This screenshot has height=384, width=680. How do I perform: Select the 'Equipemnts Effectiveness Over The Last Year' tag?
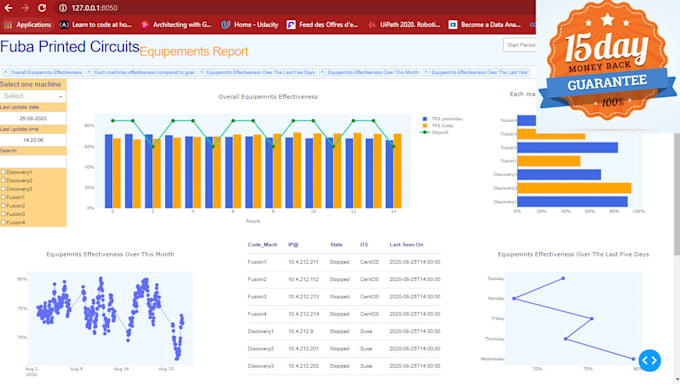[479, 72]
